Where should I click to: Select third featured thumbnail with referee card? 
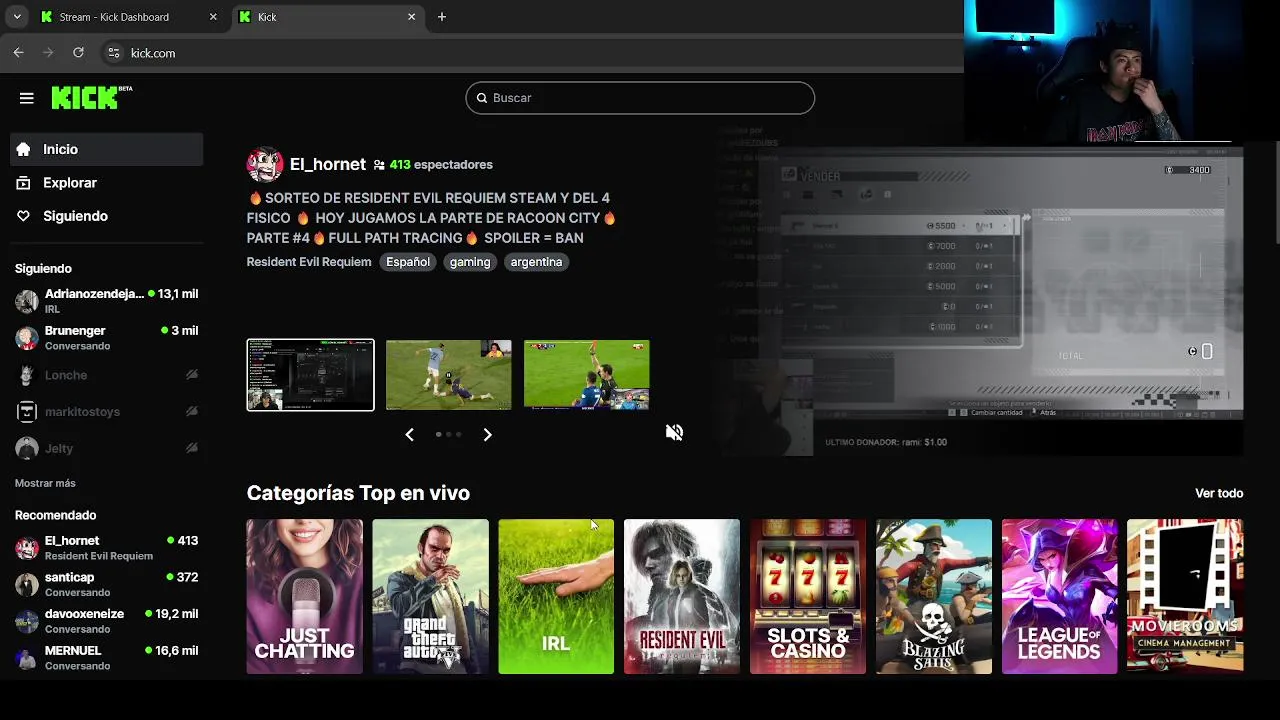[x=586, y=375]
